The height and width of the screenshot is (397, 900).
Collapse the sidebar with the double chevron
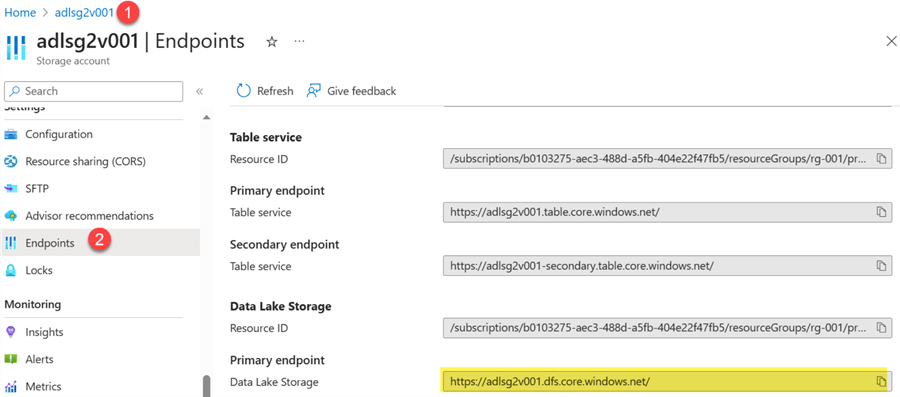[199, 91]
